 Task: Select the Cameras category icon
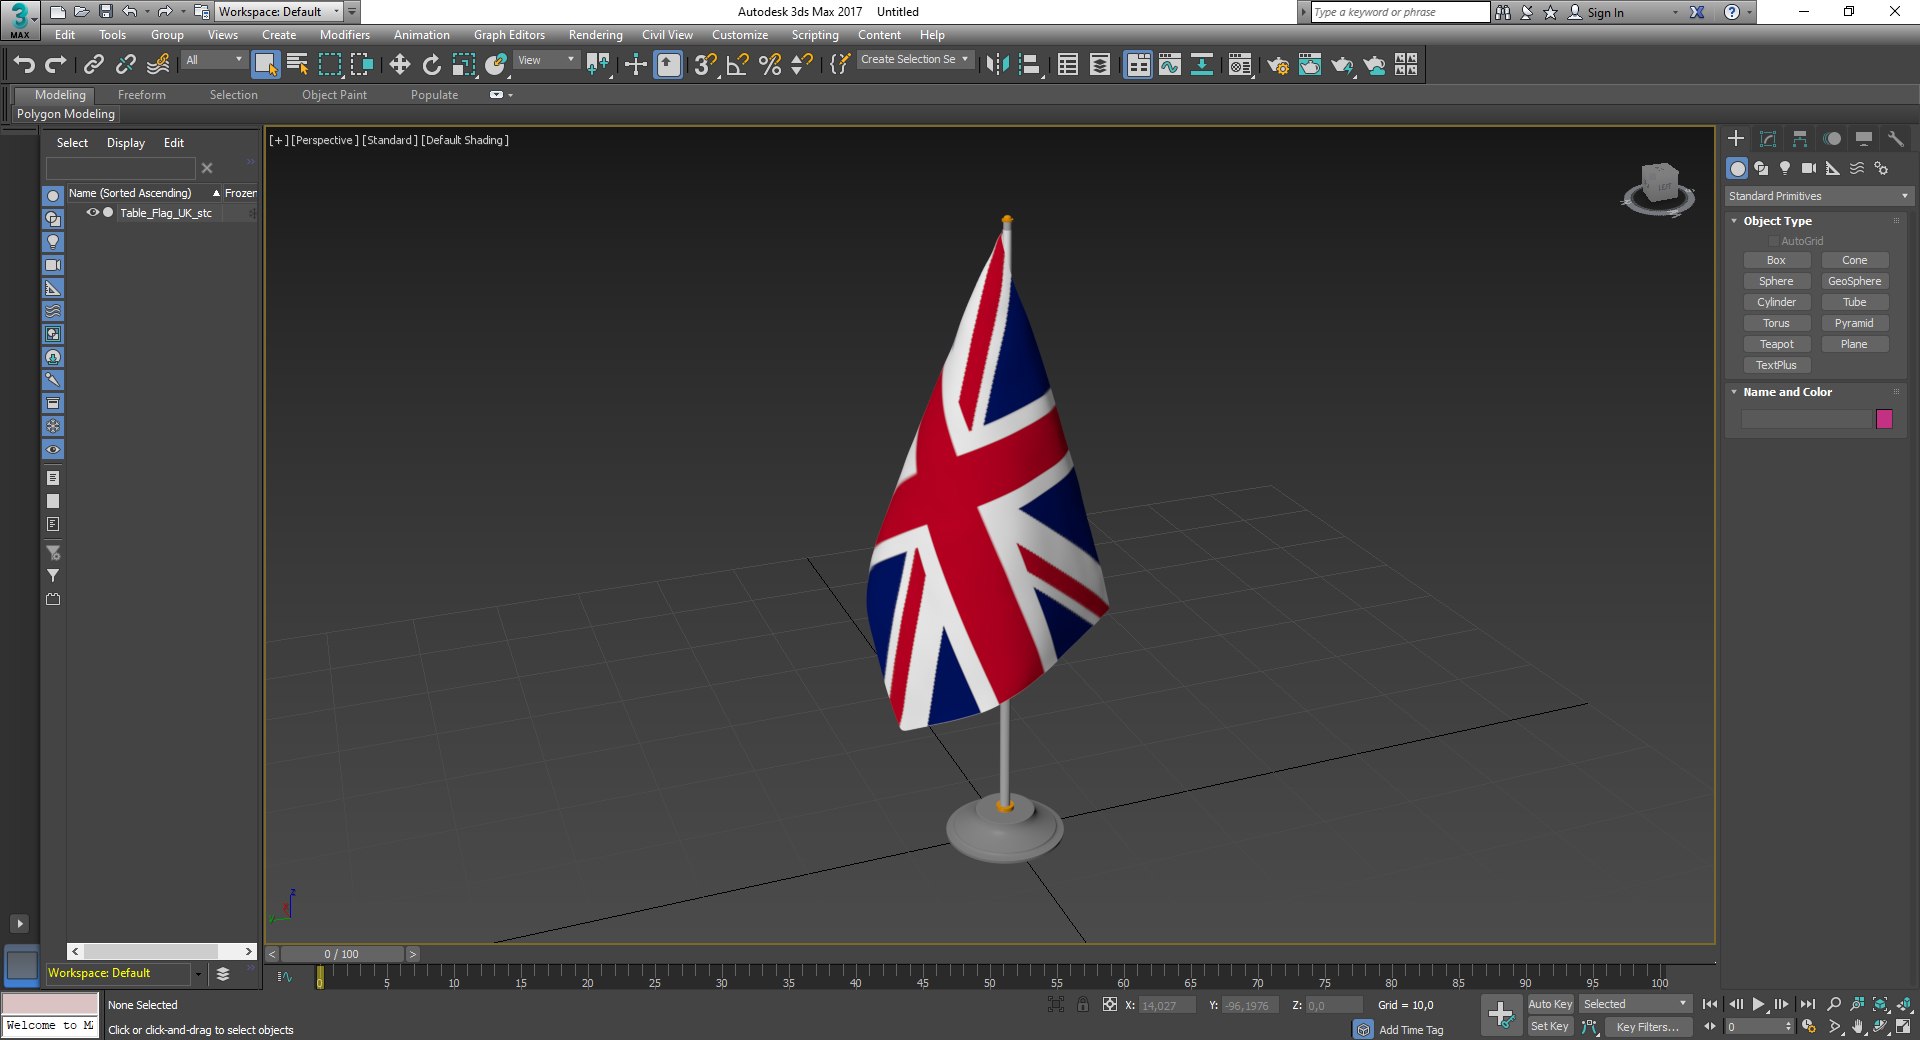coord(1809,168)
